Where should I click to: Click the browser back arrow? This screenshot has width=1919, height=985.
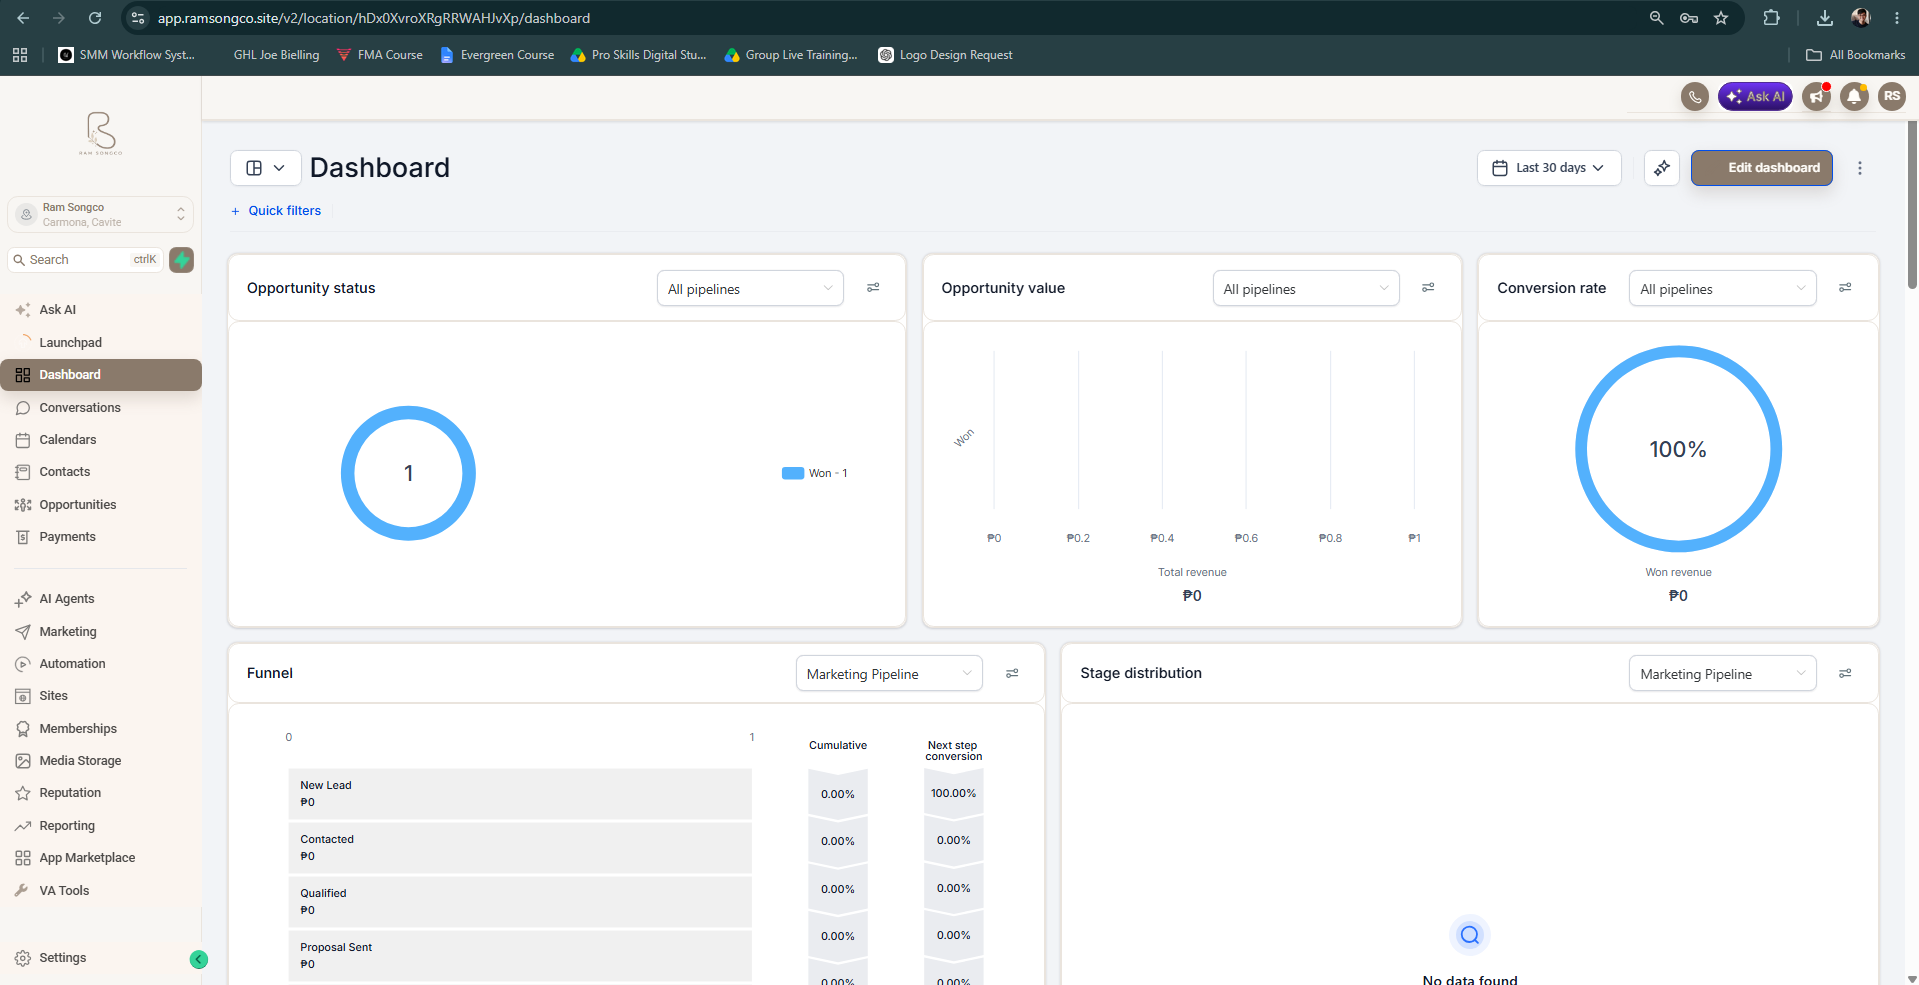23,18
